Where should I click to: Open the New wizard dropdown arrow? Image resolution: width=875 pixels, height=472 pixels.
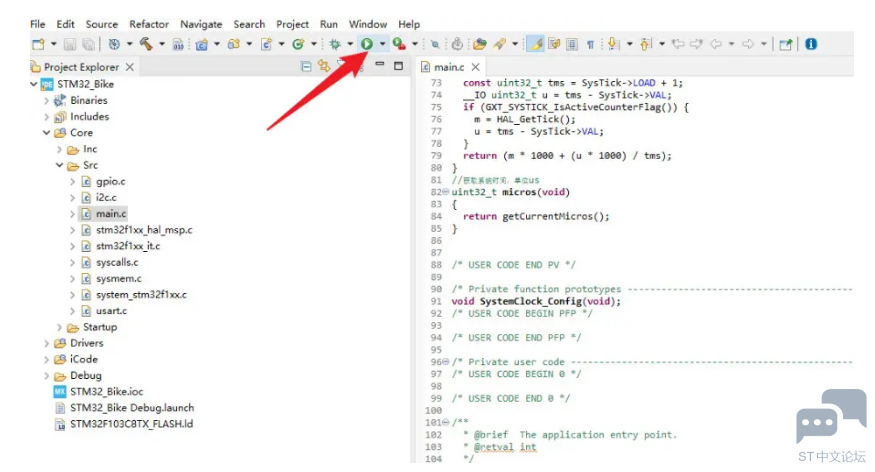coord(54,44)
